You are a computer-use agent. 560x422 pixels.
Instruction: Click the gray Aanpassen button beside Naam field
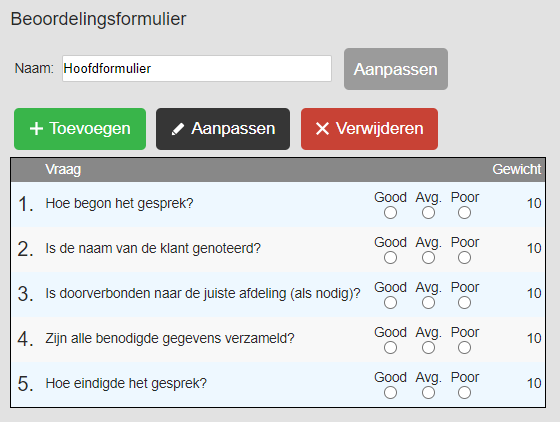396,69
